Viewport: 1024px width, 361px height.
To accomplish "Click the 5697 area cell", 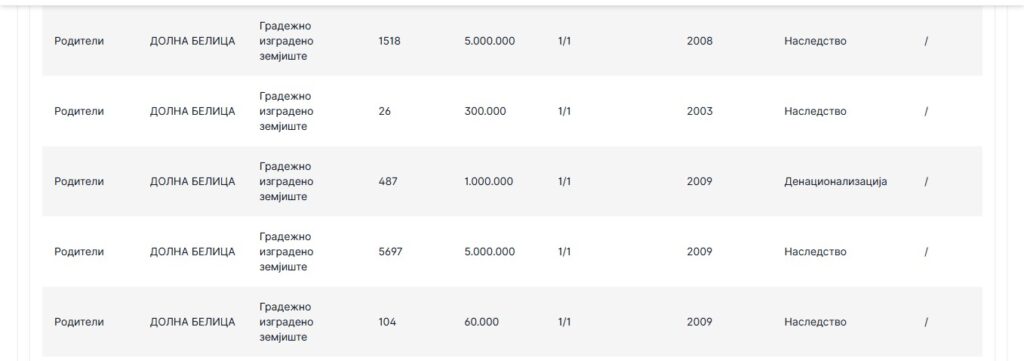I will 391,252.
